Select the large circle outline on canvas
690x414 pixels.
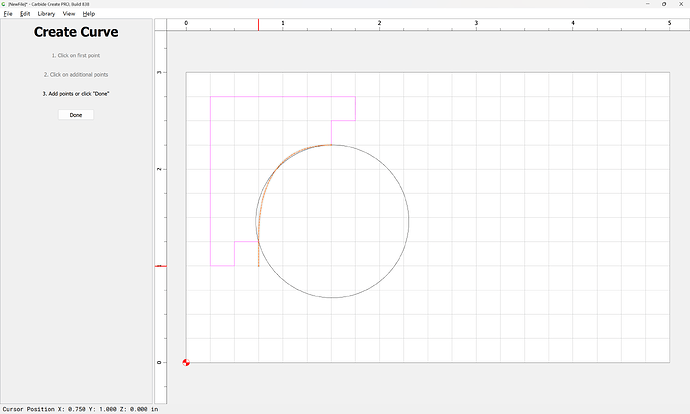click(x=408, y=221)
